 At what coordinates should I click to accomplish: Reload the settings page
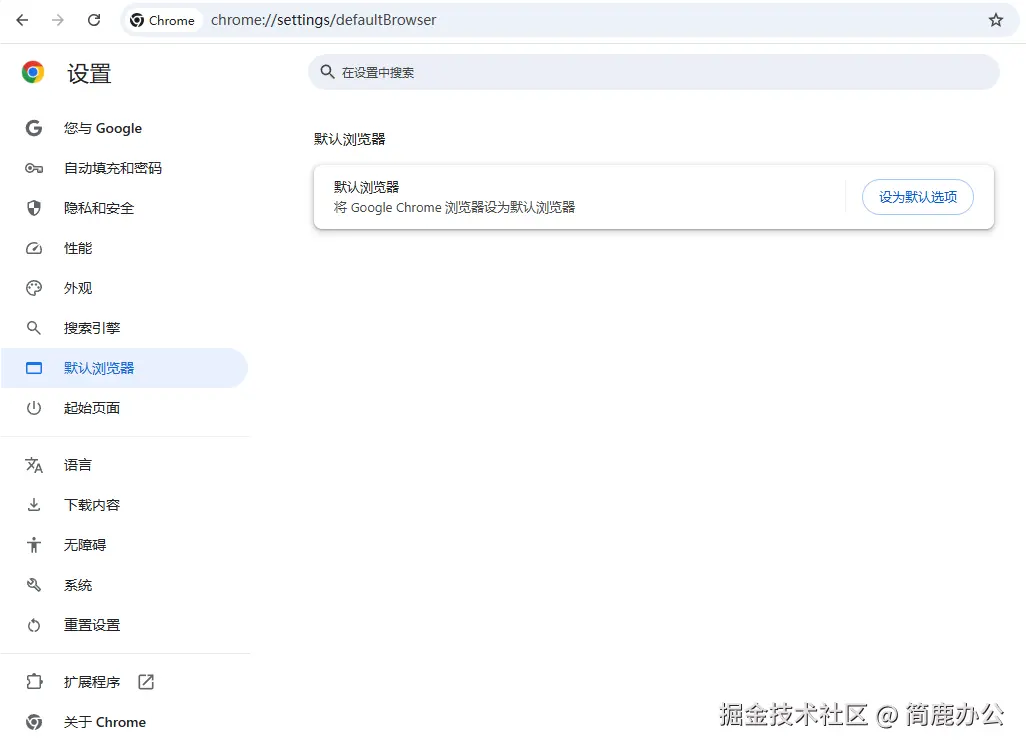pos(94,19)
